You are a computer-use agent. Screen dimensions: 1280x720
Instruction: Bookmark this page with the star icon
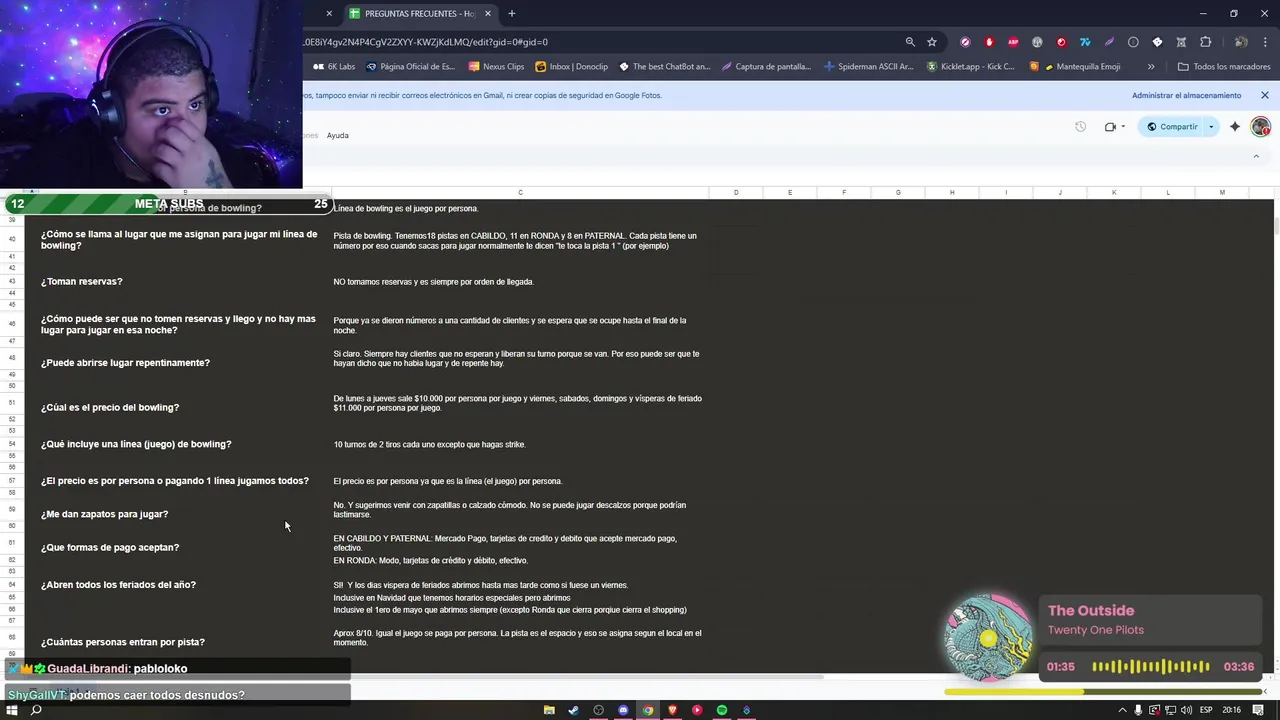click(x=932, y=42)
